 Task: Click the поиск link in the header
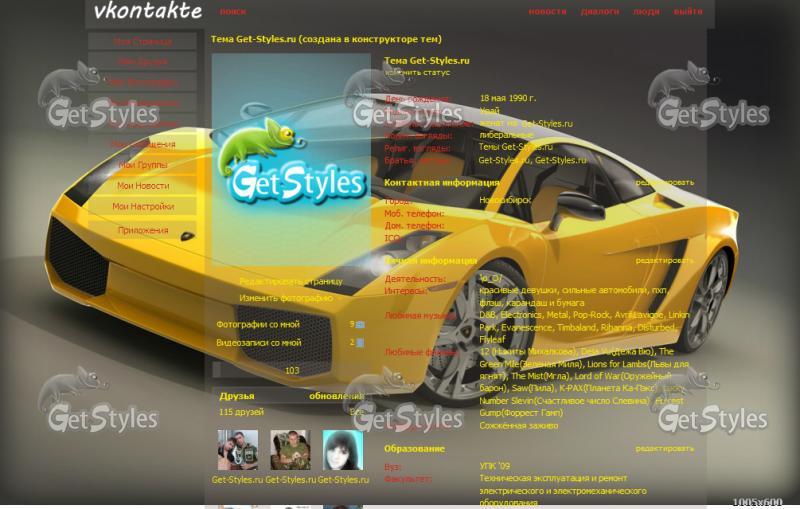point(233,12)
